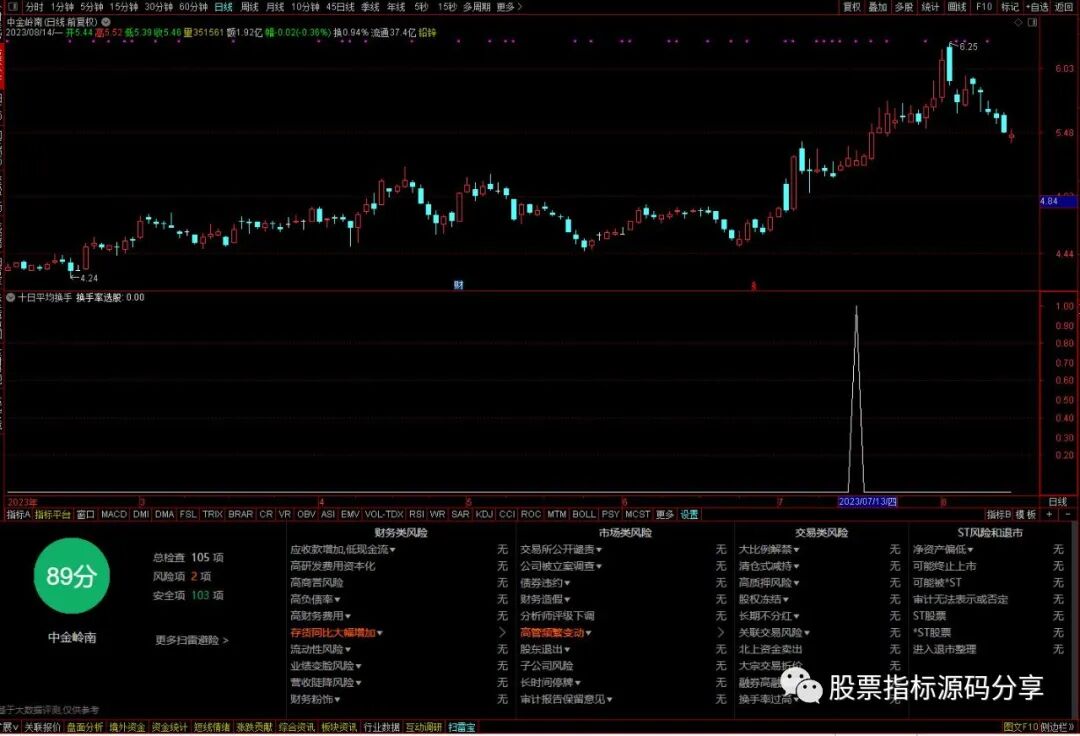The image size is (1080, 736).
Task: Click the 复权 button
Action: 852,7
